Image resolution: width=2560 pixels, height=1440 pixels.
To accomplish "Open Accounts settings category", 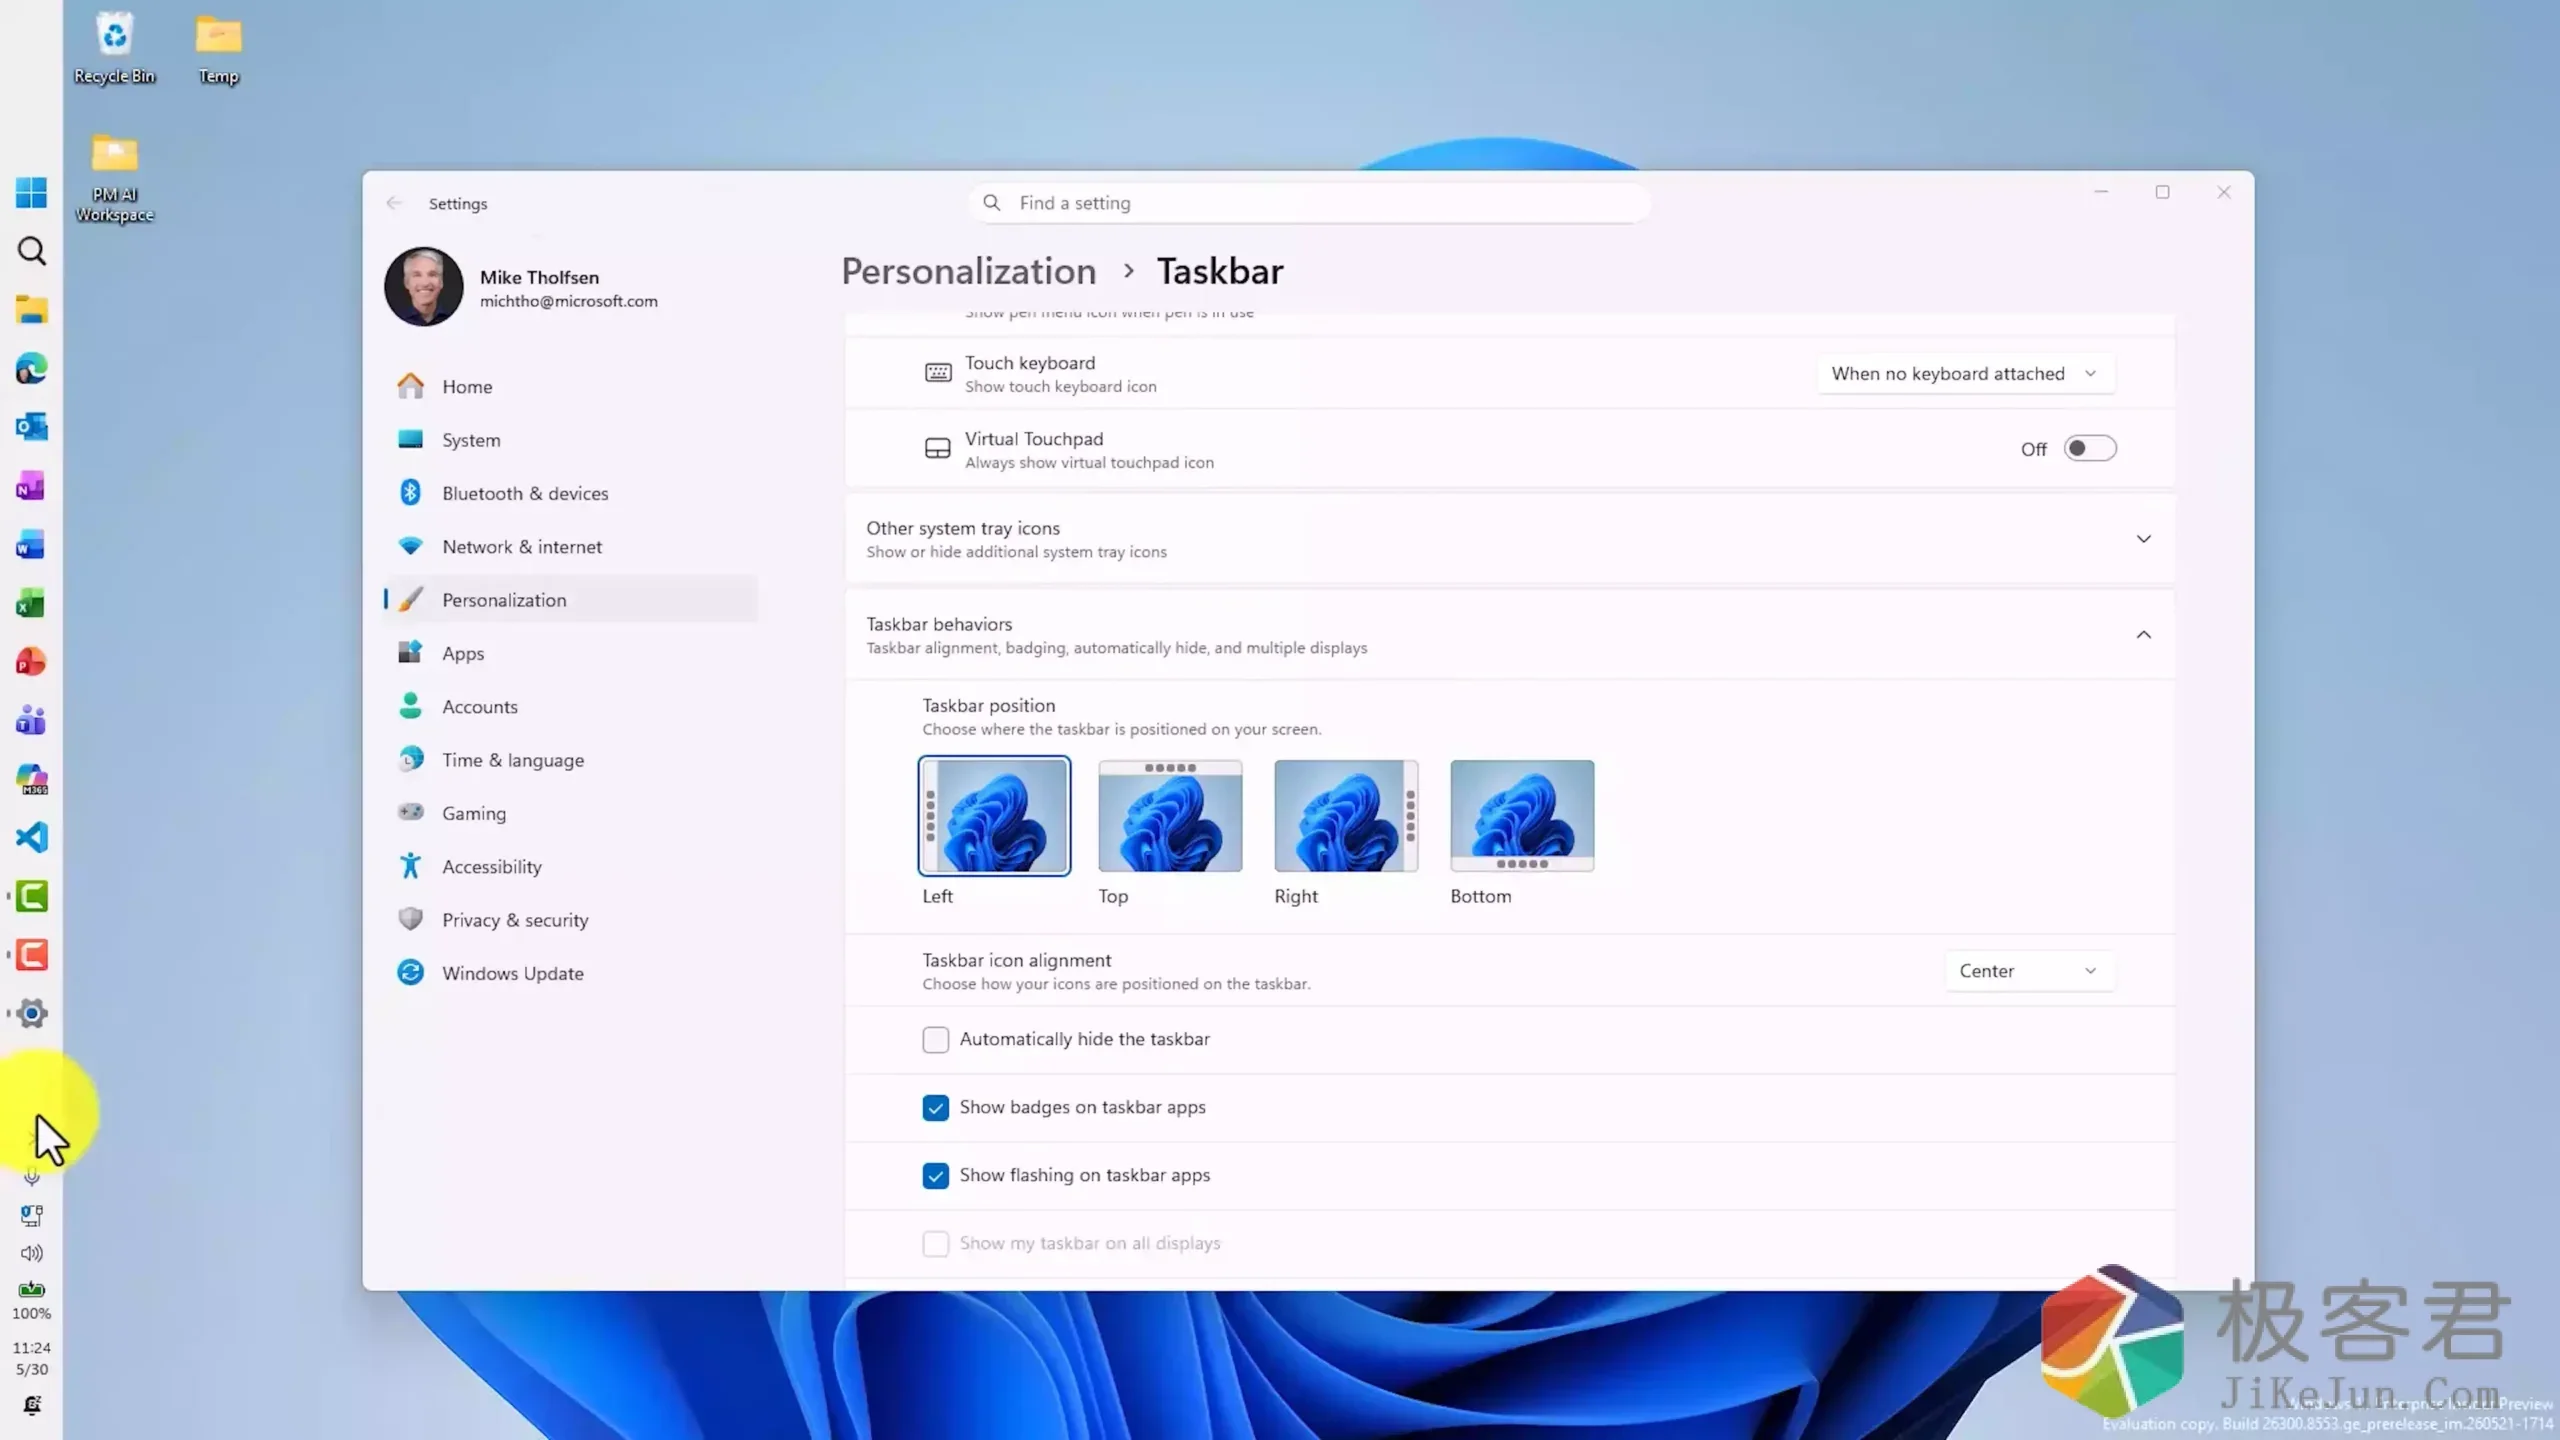I will [570, 707].
